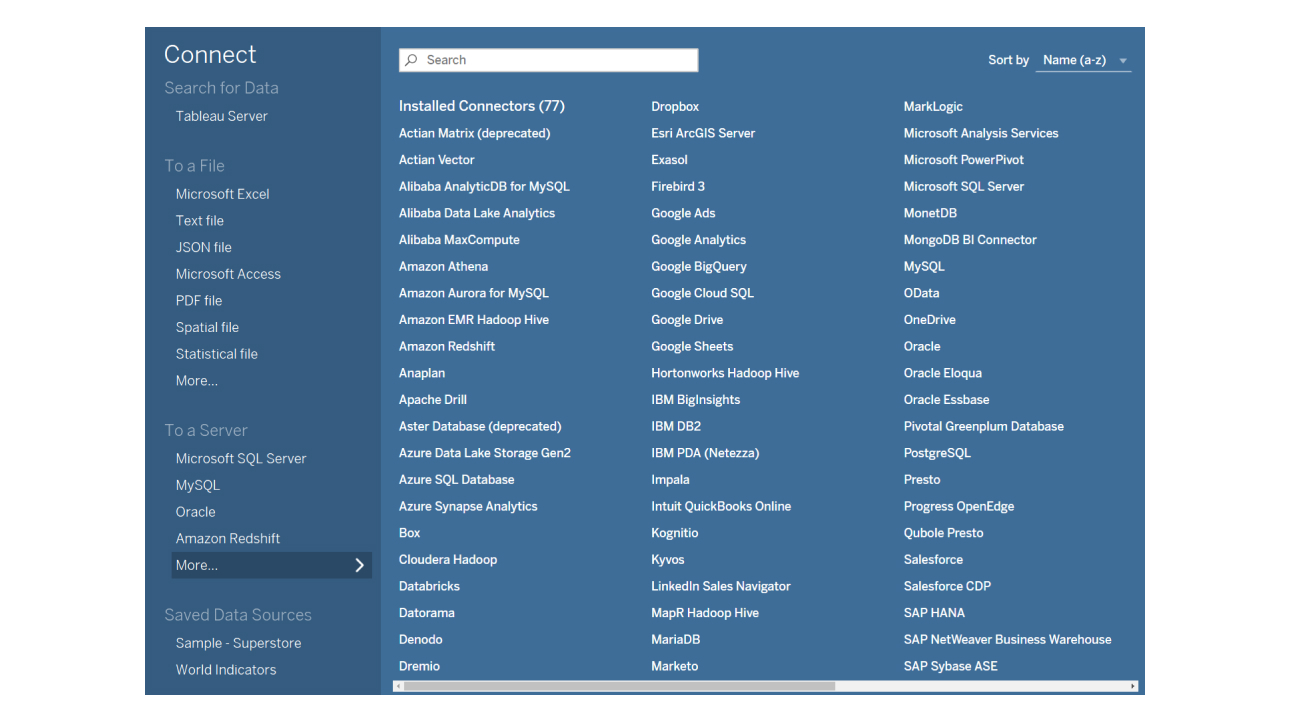This screenshot has width=1290, height=721.
Task: Choose MongoDB BI Connector
Action: pyautogui.click(x=970, y=240)
